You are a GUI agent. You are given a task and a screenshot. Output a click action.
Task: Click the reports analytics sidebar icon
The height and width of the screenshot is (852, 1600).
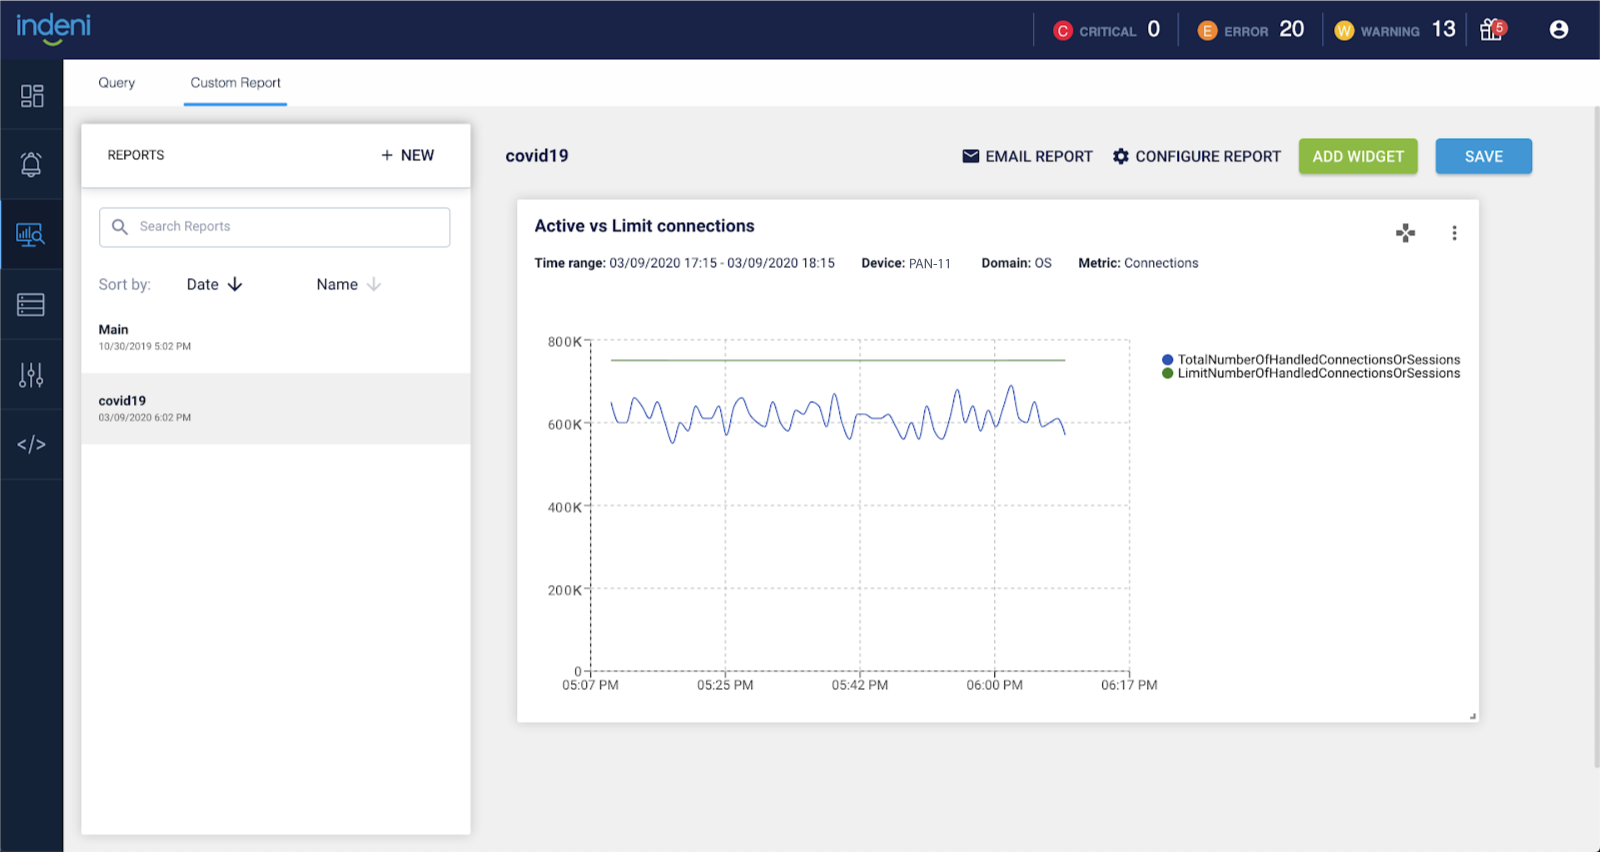pyautogui.click(x=31, y=235)
